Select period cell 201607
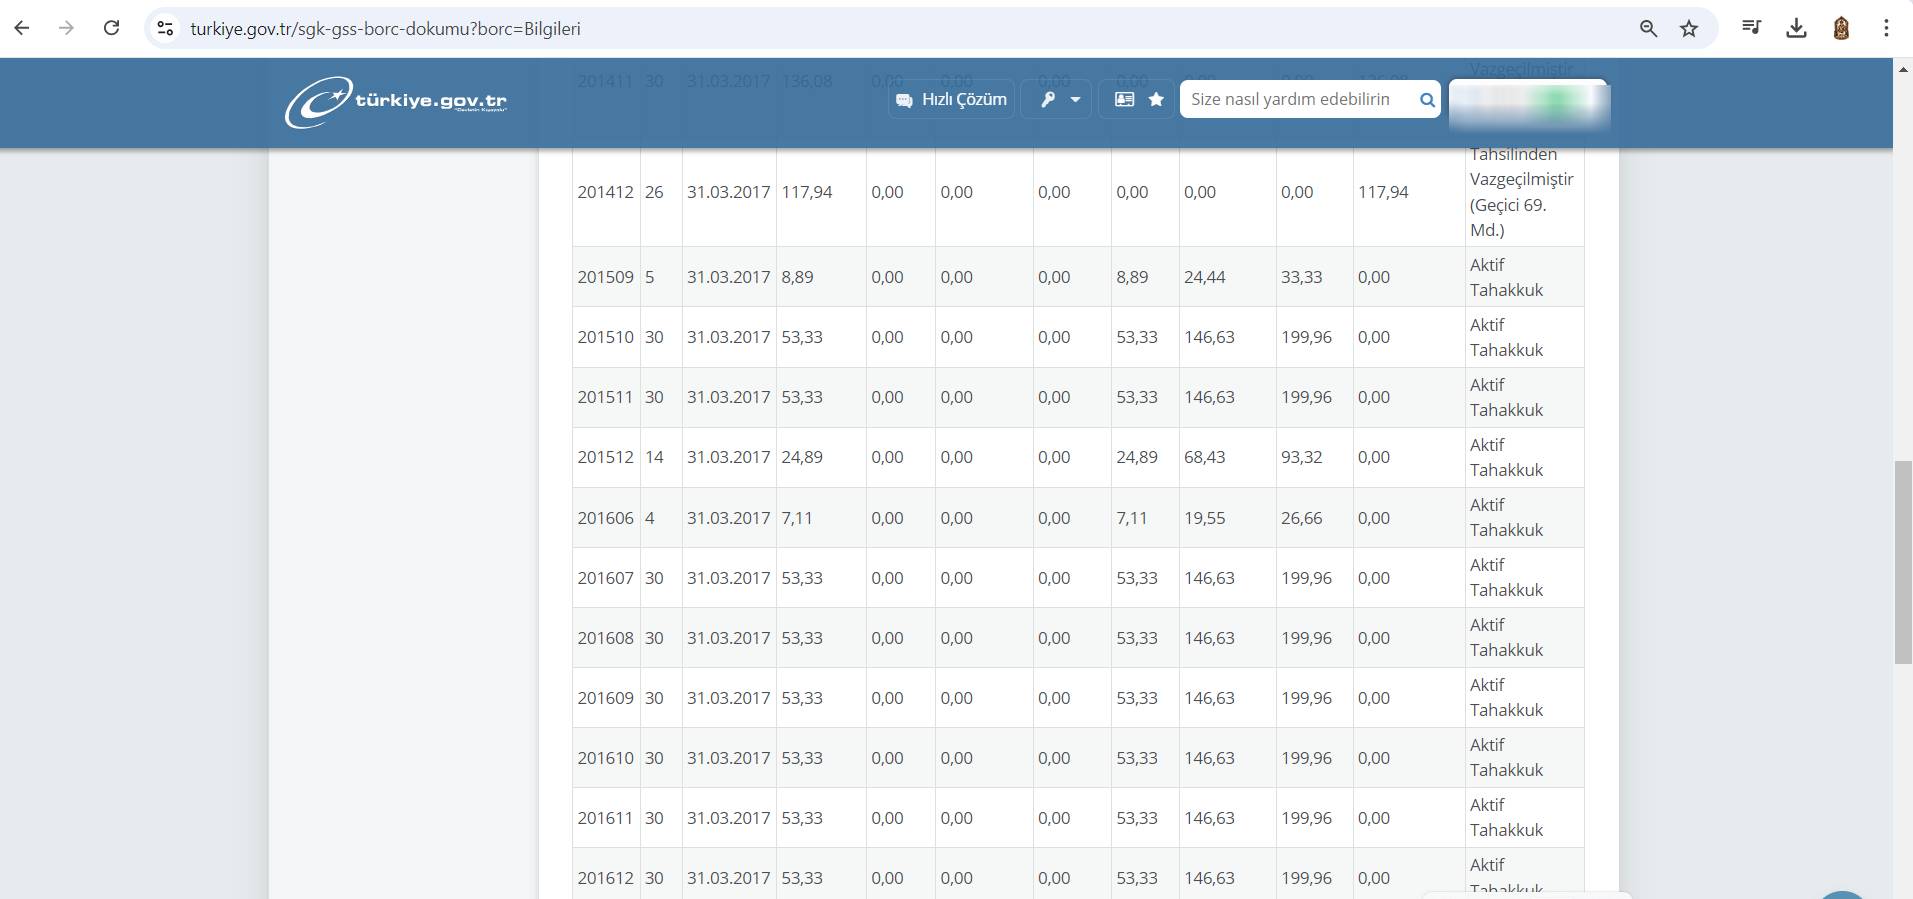Viewport: 1913px width, 899px height. click(x=605, y=578)
